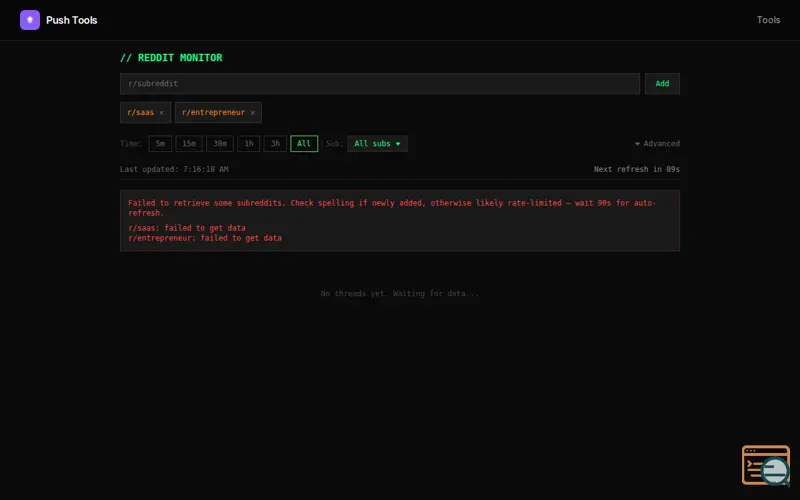The image size is (800, 500).
Task: Set time filter to 1h
Action: coord(248,143)
